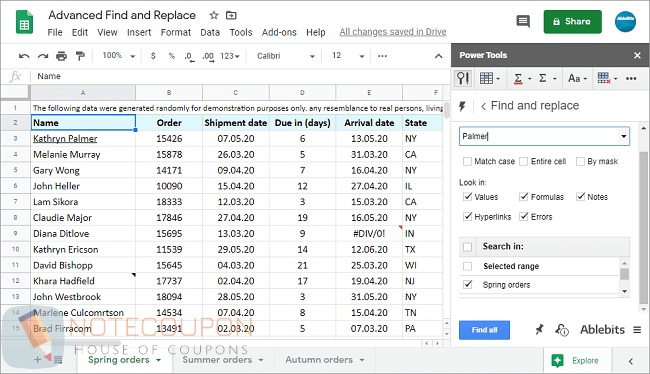
Task: Open the Kathryn Palmer hyperlink cell
Action: coord(65,138)
